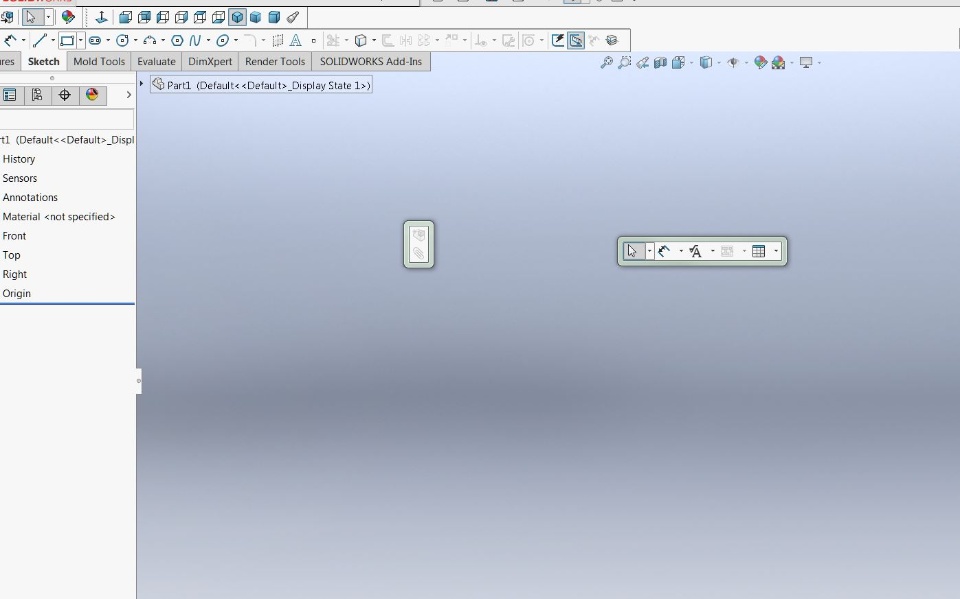Image resolution: width=960 pixels, height=599 pixels.
Task: Open the Hide/Show Items dropdown arrow
Action: 746,62
